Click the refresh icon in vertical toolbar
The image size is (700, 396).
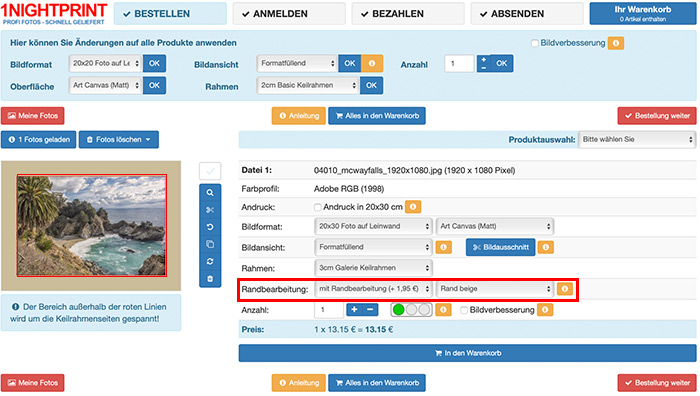(x=210, y=262)
